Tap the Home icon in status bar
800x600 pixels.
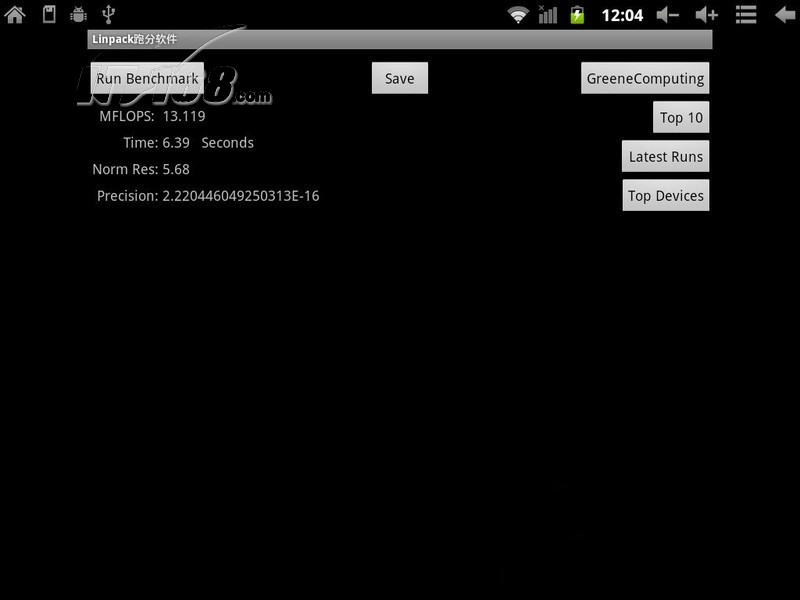(15, 14)
